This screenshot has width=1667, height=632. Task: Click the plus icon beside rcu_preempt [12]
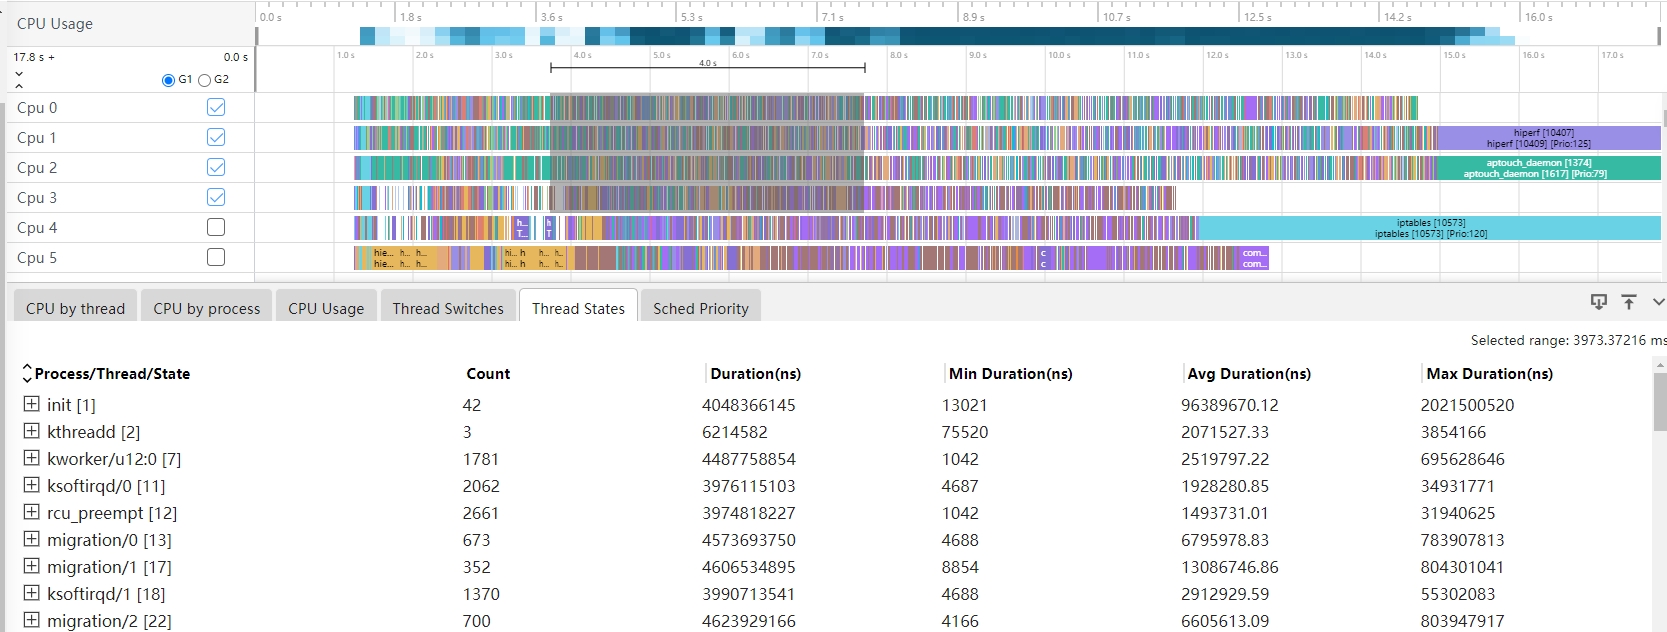click(31, 512)
